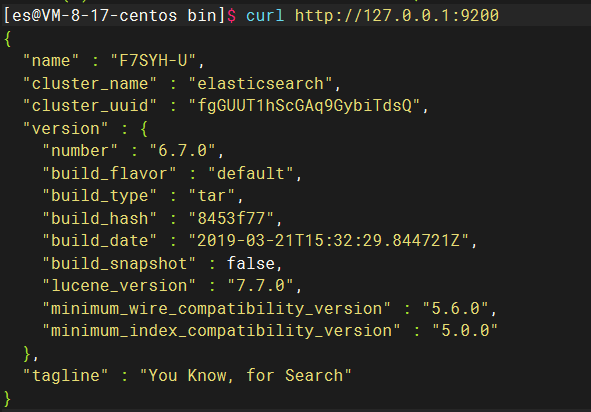
Task: Click the final closing brace of JSON
Action: [x=7, y=398]
